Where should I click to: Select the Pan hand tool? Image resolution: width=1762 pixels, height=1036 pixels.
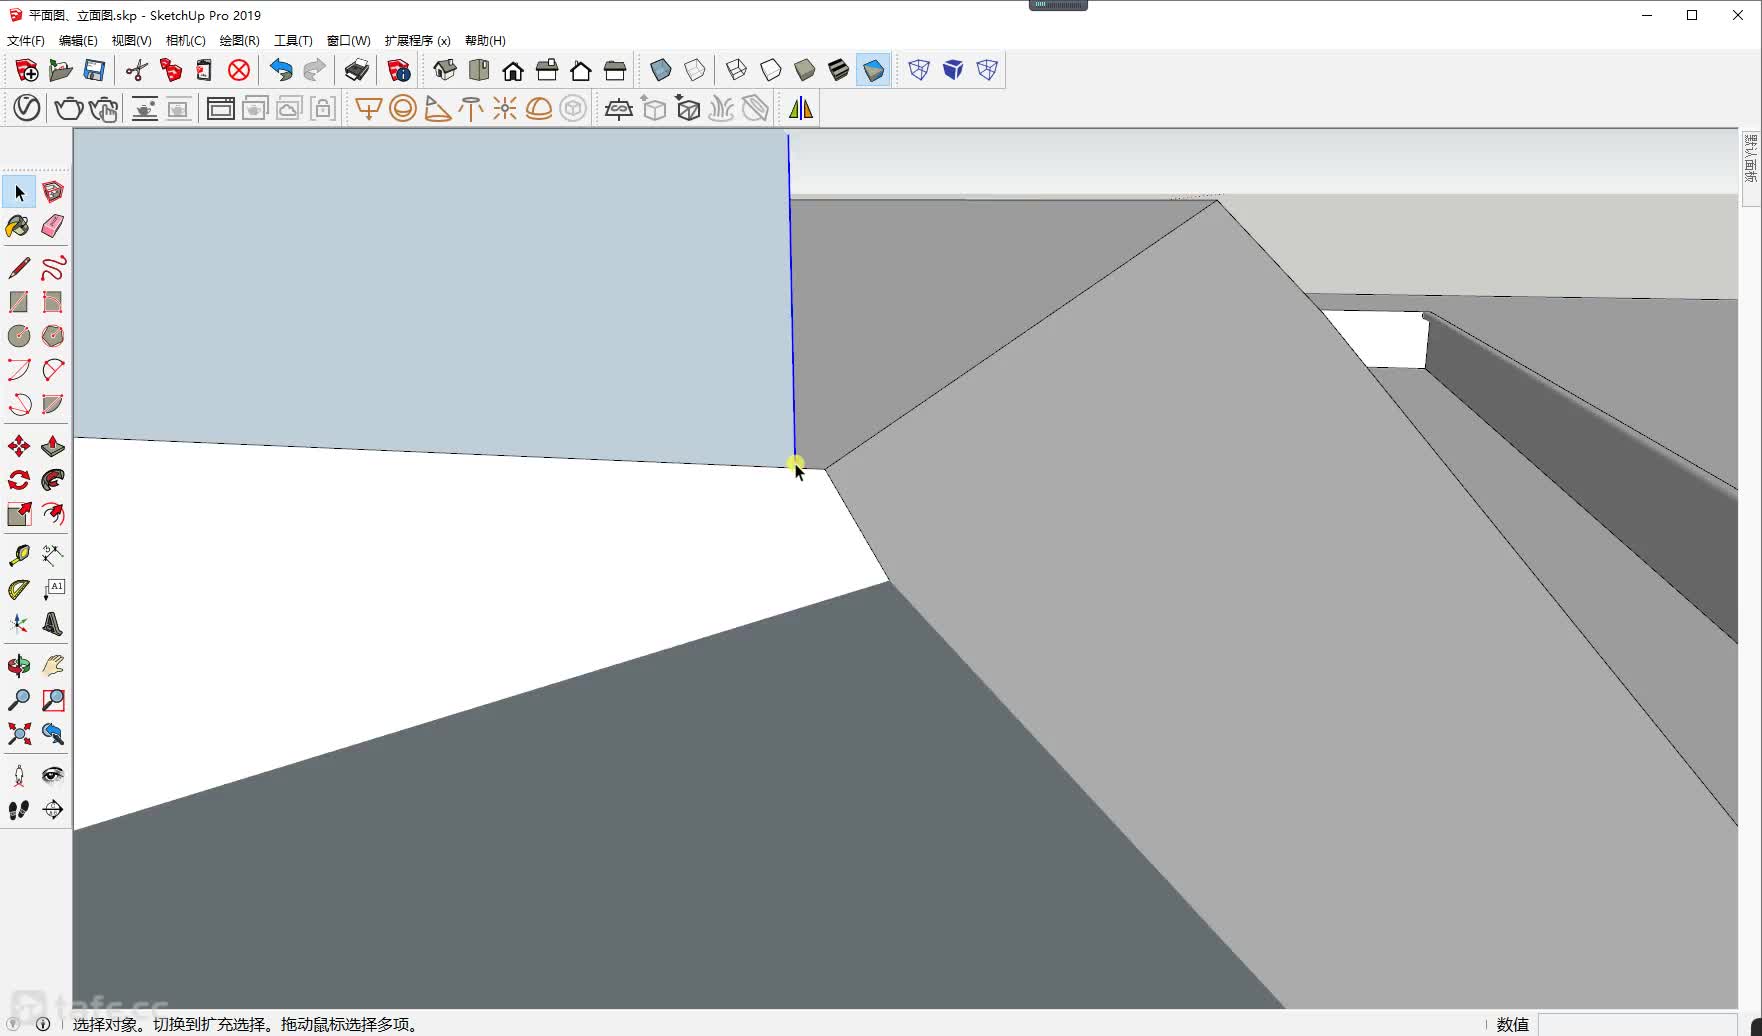point(53,666)
